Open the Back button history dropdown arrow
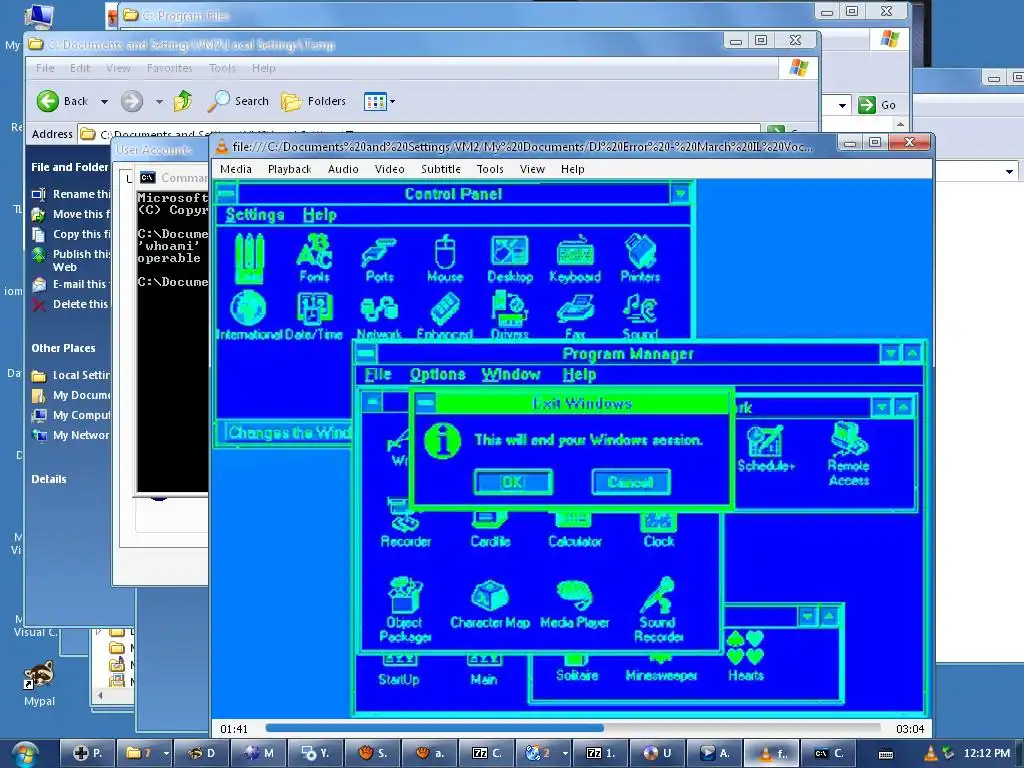The width and height of the screenshot is (1024, 768). coord(104,101)
